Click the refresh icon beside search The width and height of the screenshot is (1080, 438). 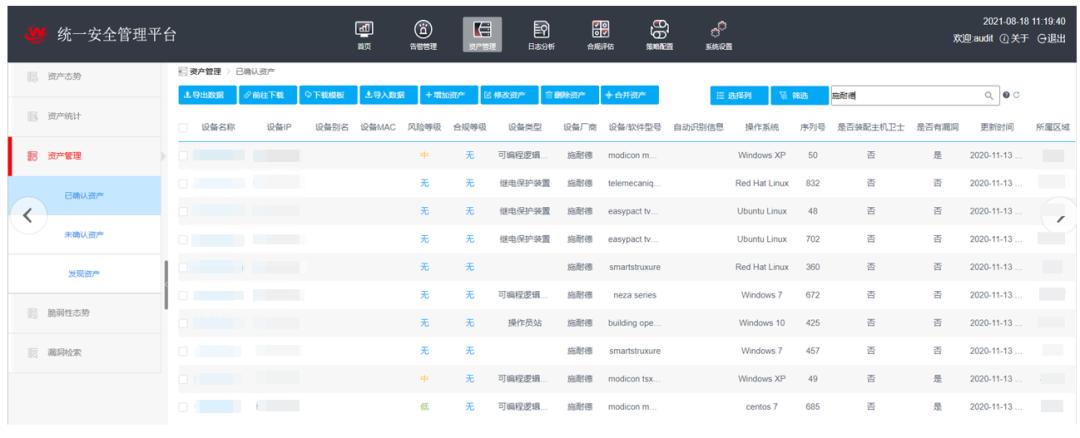pos(1016,95)
